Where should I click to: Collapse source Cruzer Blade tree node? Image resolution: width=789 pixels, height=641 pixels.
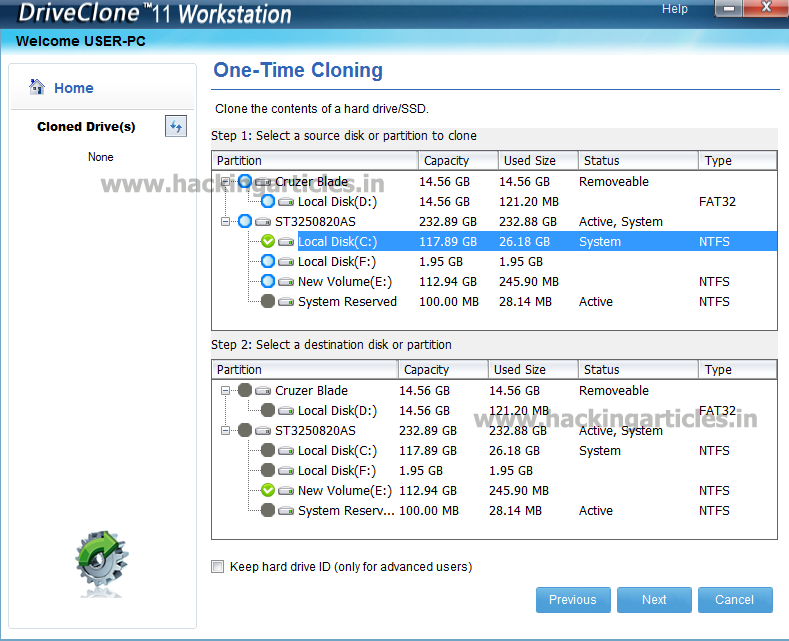225,182
